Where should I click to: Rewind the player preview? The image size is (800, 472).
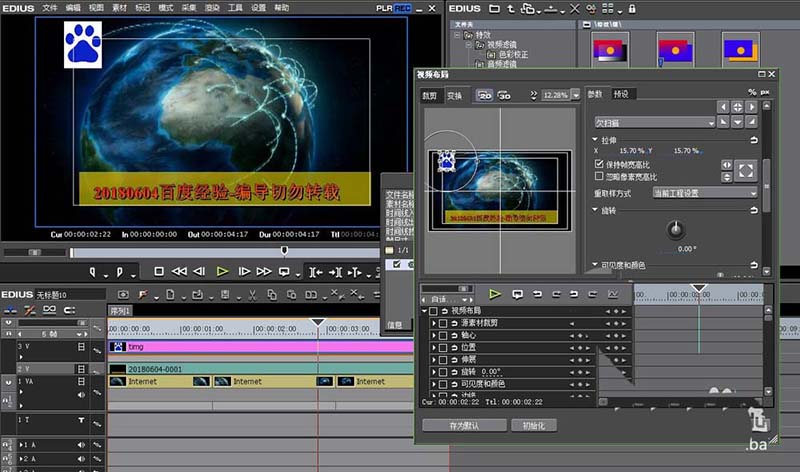(179, 271)
